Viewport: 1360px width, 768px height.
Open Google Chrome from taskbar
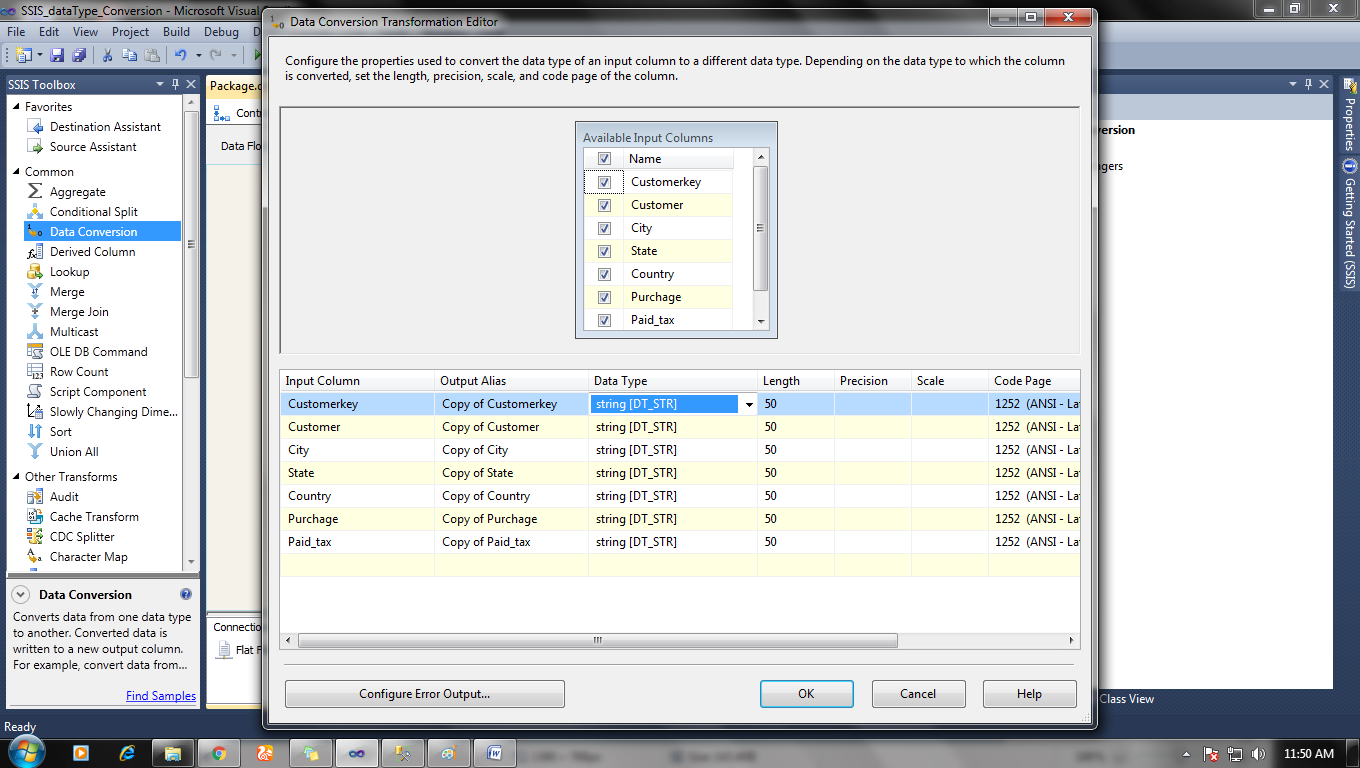[x=219, y=753]
